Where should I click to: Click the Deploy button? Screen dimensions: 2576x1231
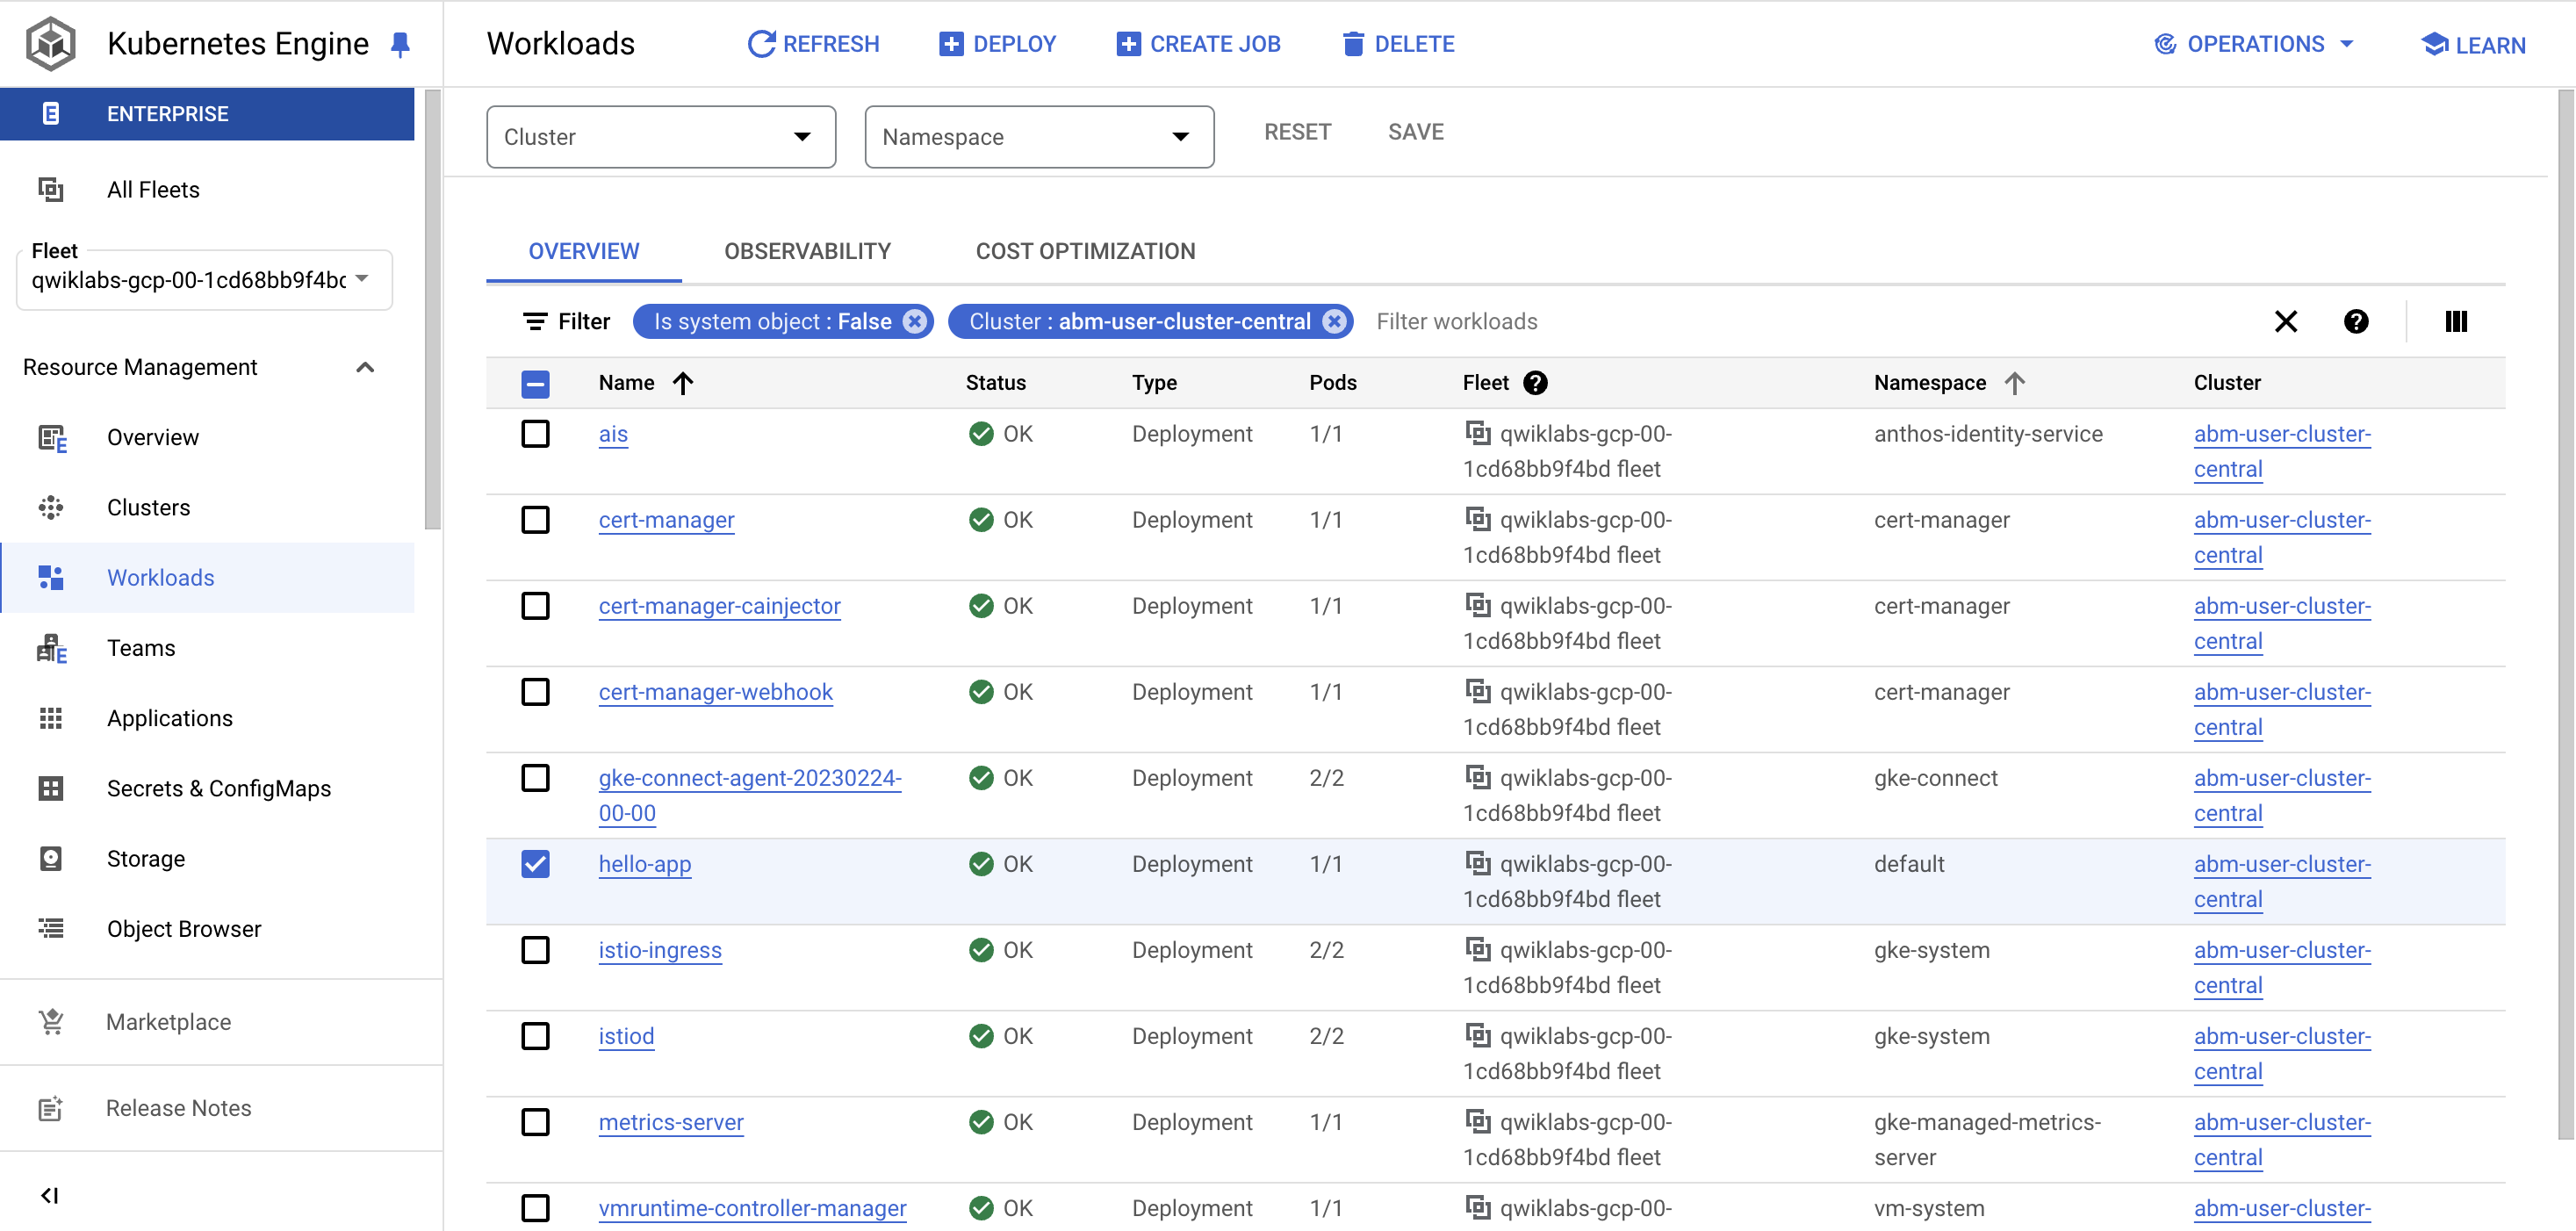[x=997, y=44]
